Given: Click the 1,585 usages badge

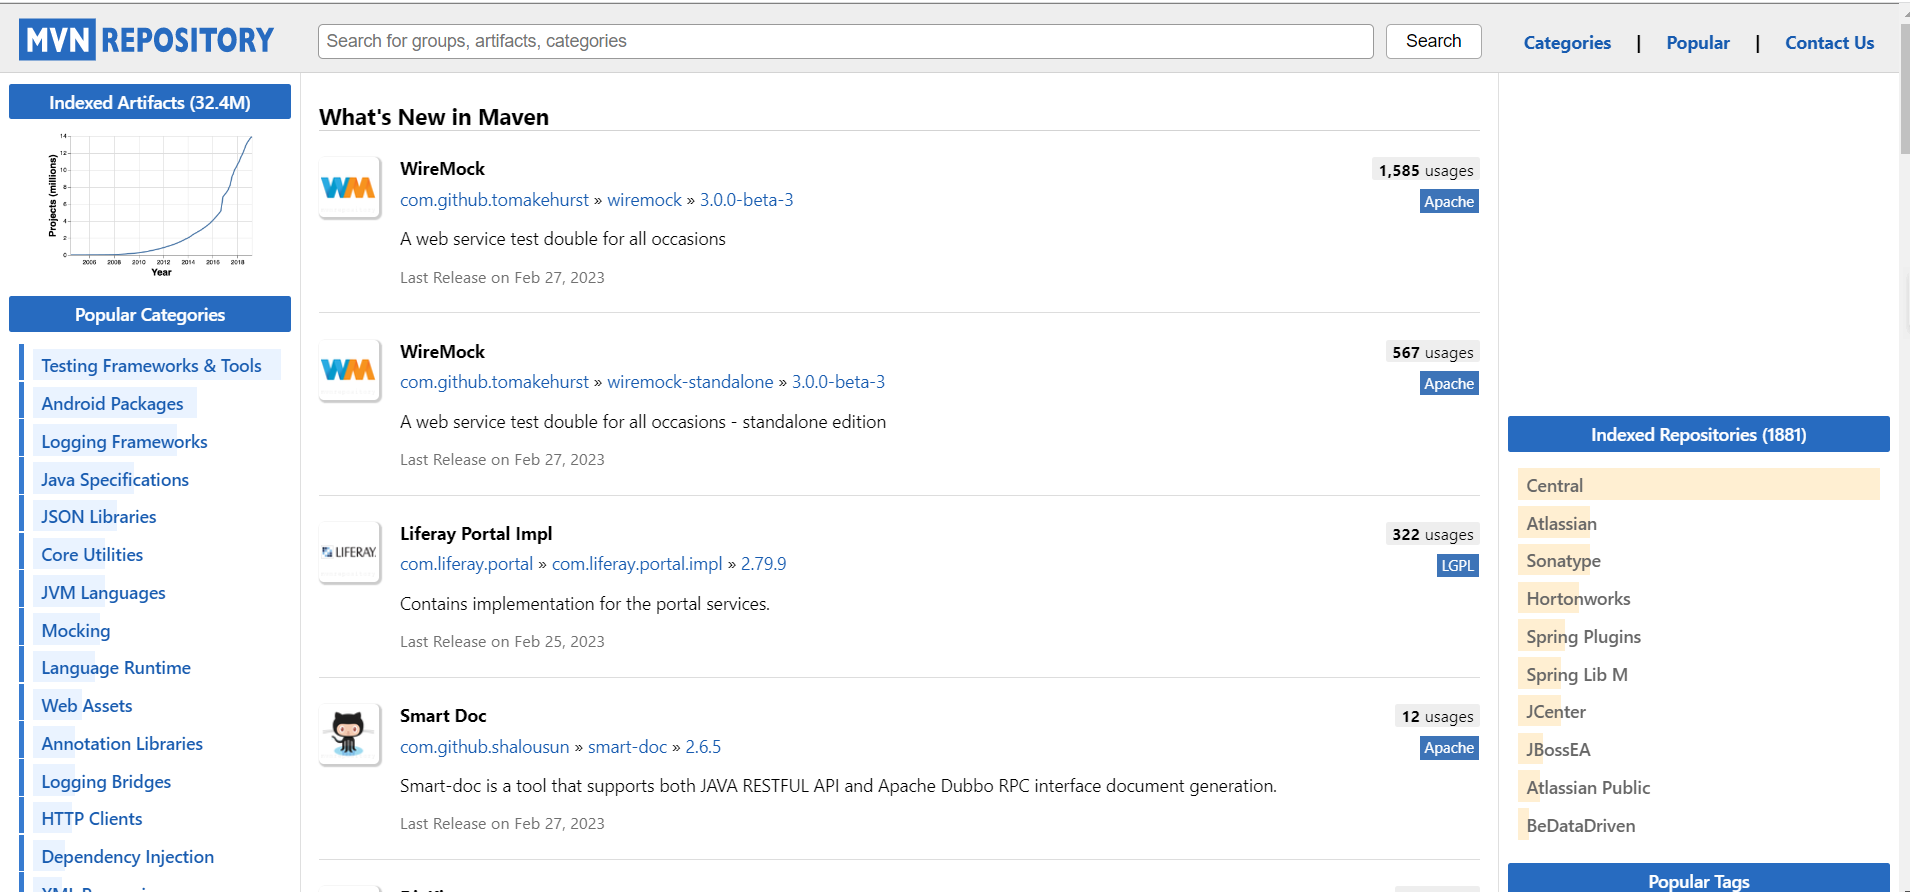Looking at the screenshot, I should [1426, 170].
